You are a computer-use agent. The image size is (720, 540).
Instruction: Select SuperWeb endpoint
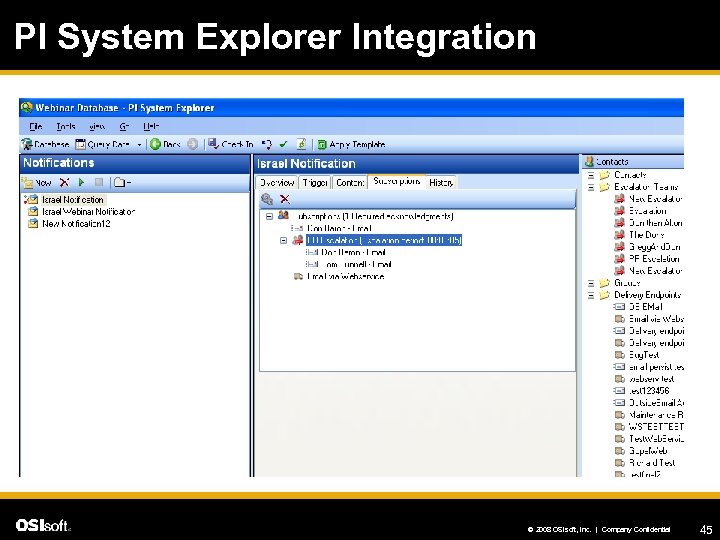(x=648, y=451)
